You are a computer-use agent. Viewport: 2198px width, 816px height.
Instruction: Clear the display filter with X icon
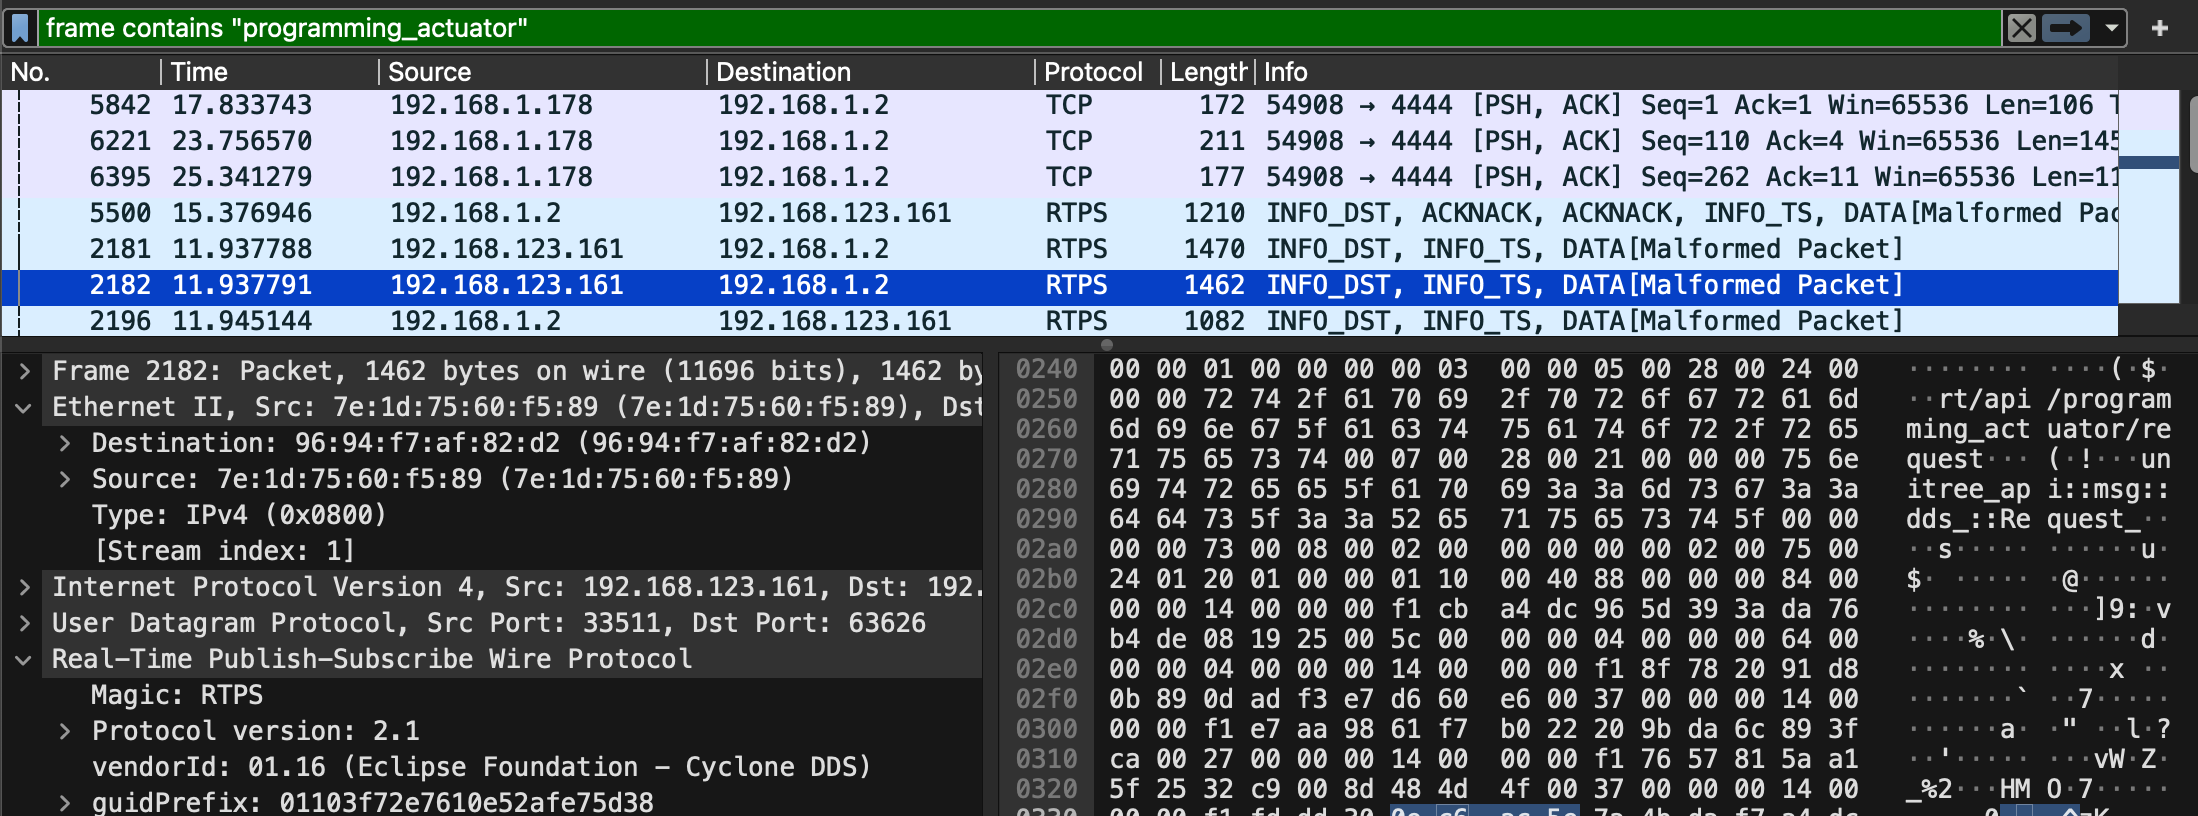(x=2021, y=28)
